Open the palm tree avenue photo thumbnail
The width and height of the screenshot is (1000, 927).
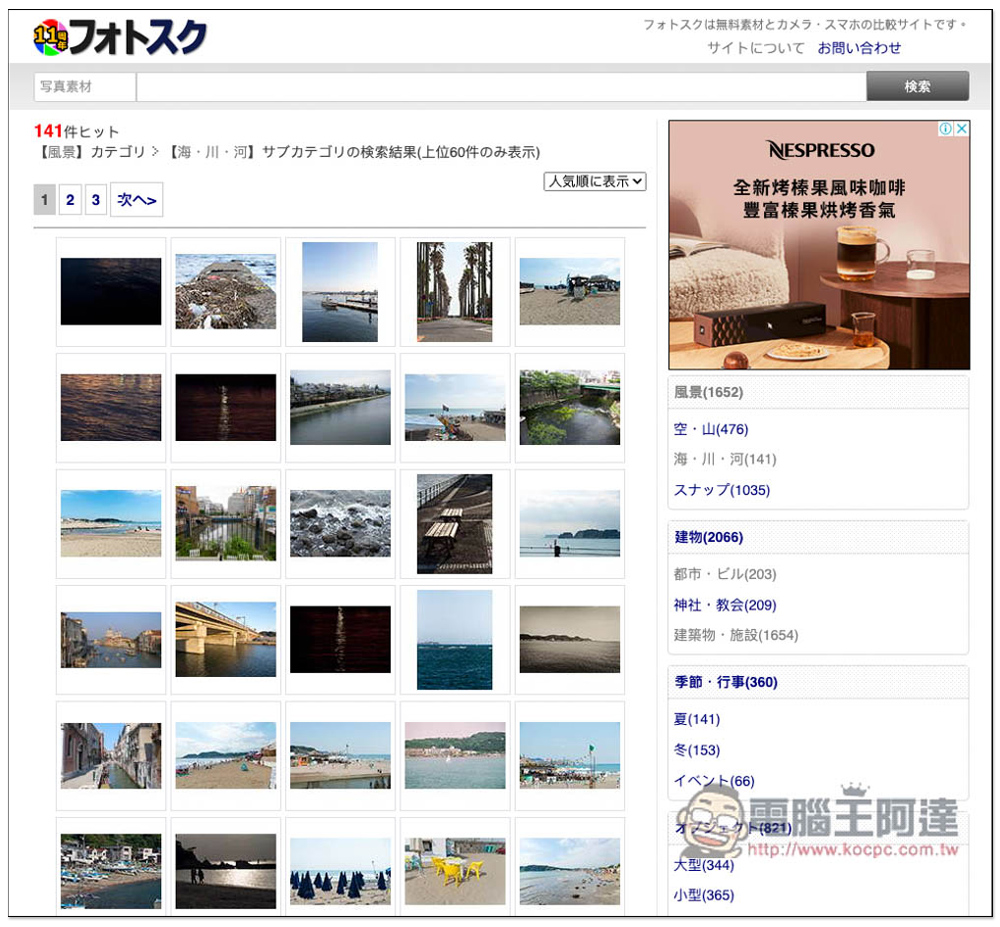tap(455, 292)
